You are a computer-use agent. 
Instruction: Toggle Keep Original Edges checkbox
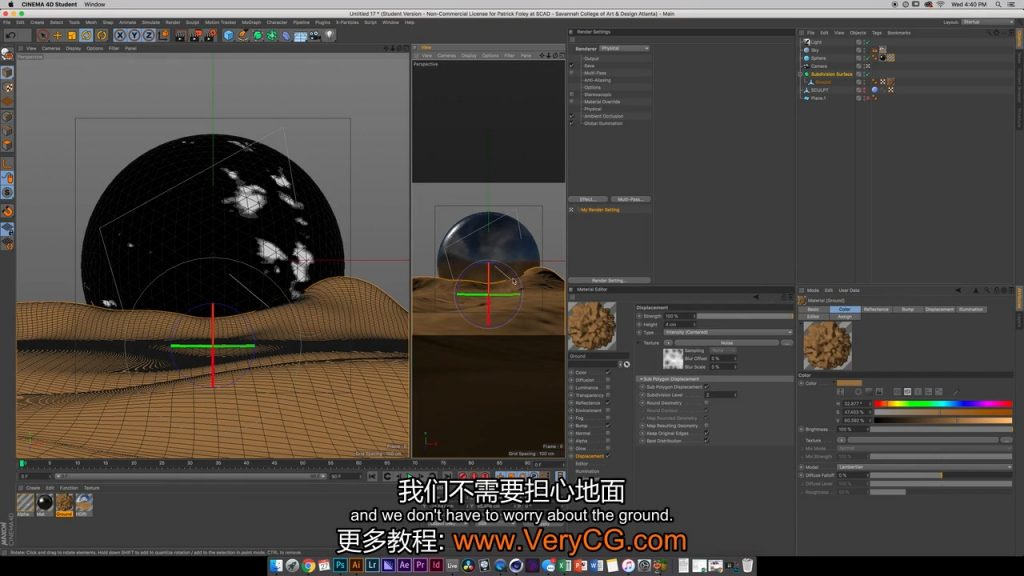[x=706, y=434]
